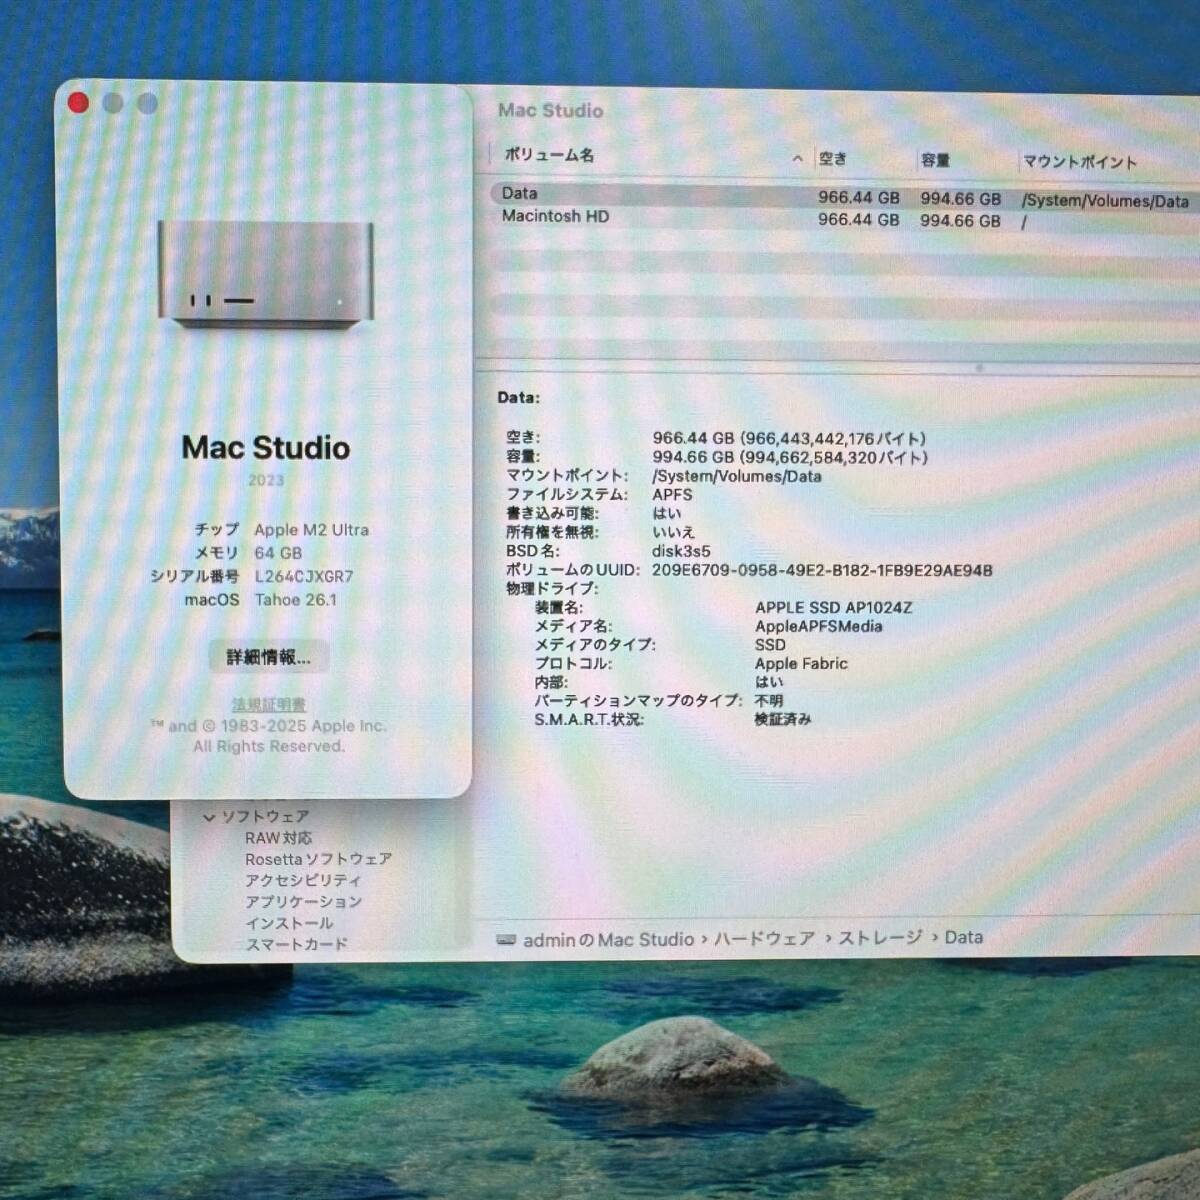Open the 法規証明書 link
This screenshot has width=1200, height=1200.
click(269, 704)
